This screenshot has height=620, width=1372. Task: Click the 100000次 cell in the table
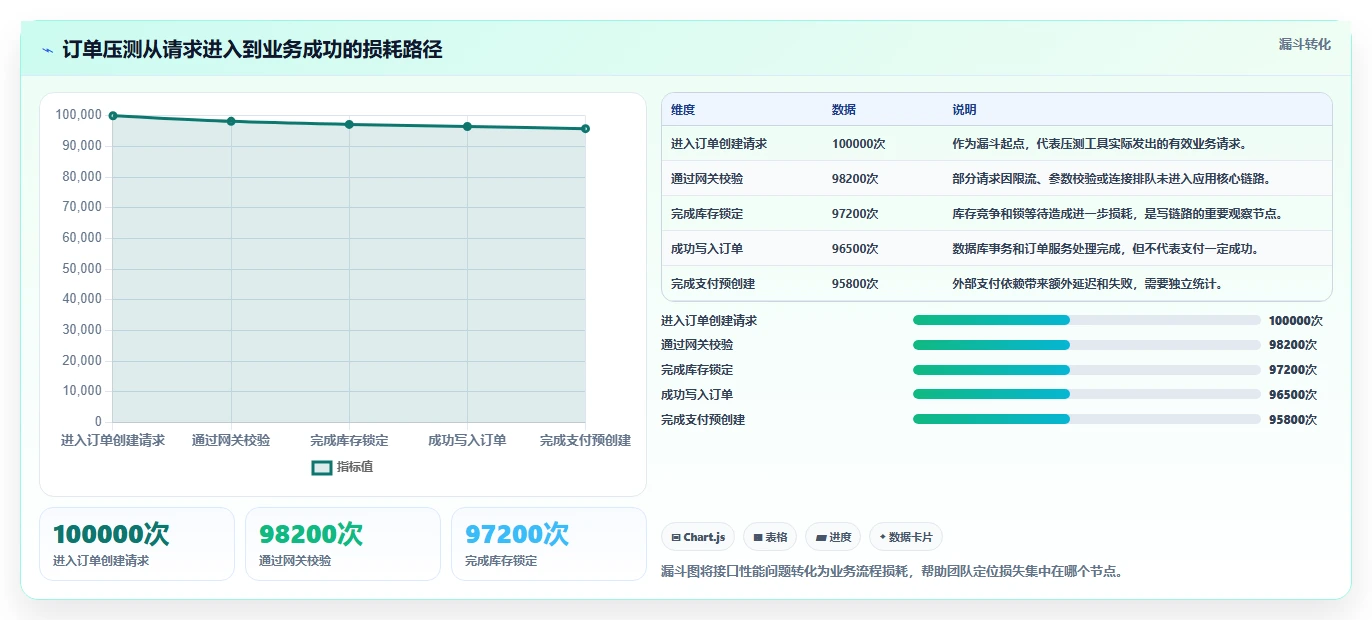(x=859, y=144)
